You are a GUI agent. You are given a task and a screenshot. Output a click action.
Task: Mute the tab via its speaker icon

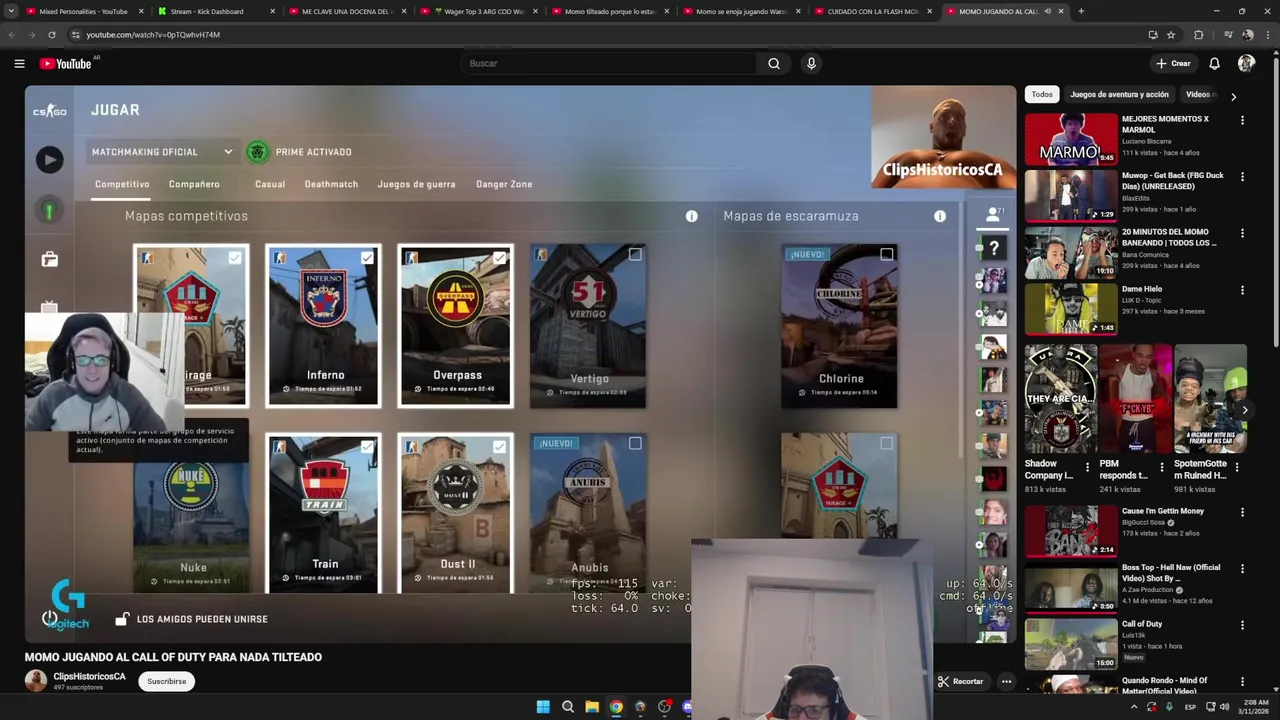[1047, 11]
